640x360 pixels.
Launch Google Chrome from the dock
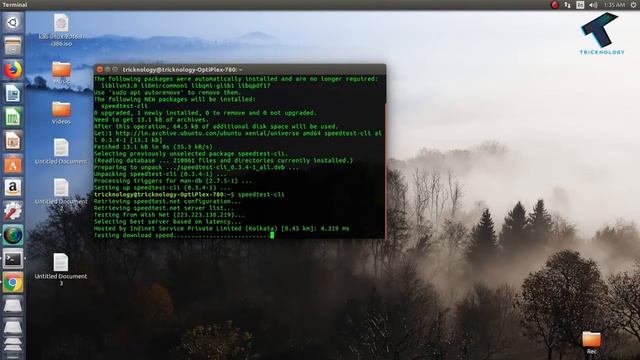click(x=13, y=282)
